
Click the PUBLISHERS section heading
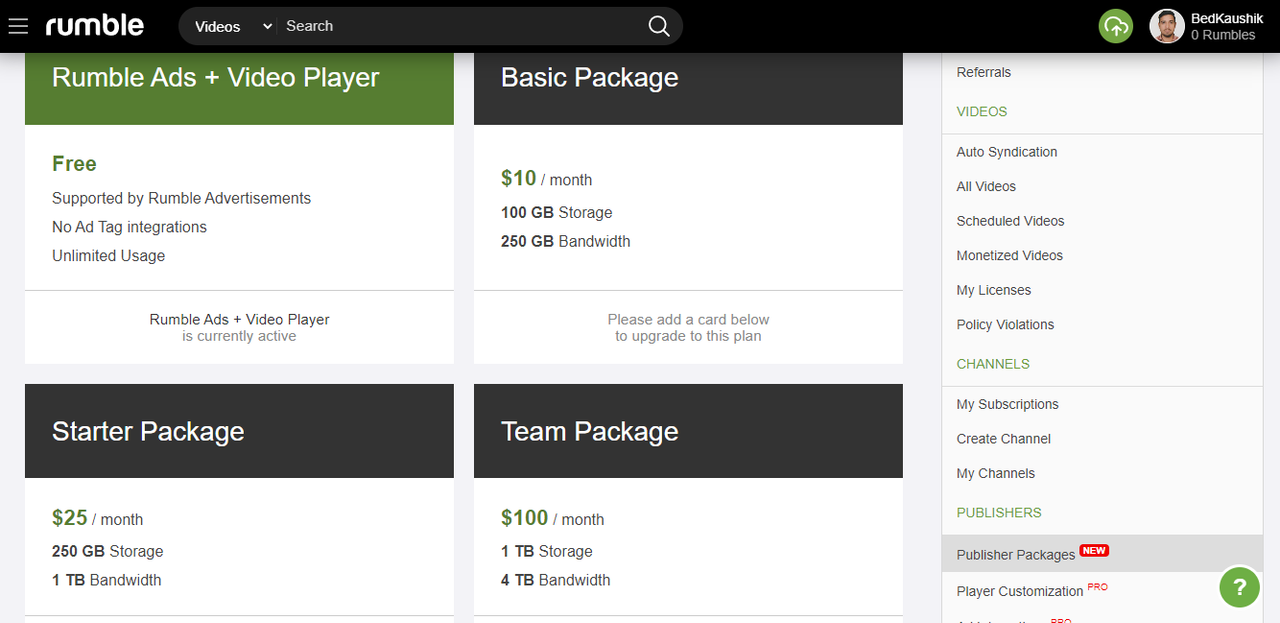999,512
